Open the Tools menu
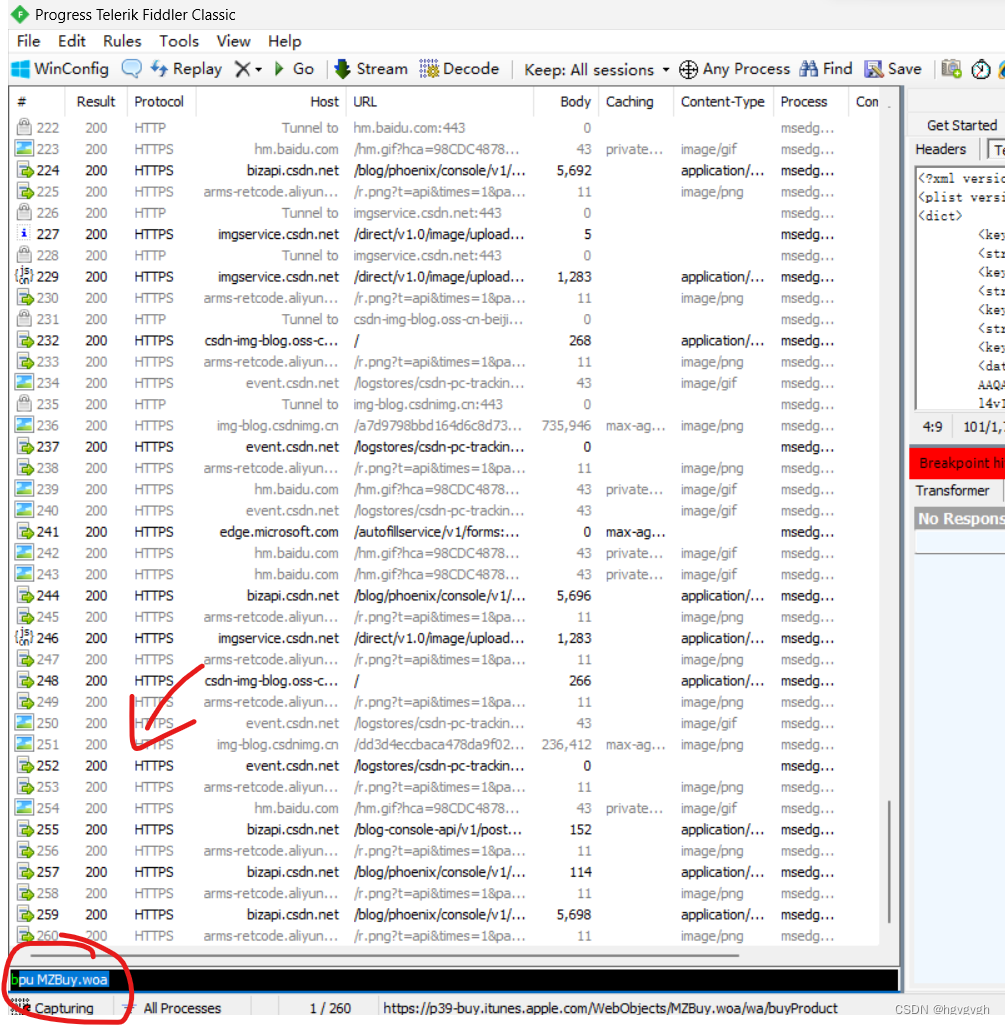 [179, 41]
